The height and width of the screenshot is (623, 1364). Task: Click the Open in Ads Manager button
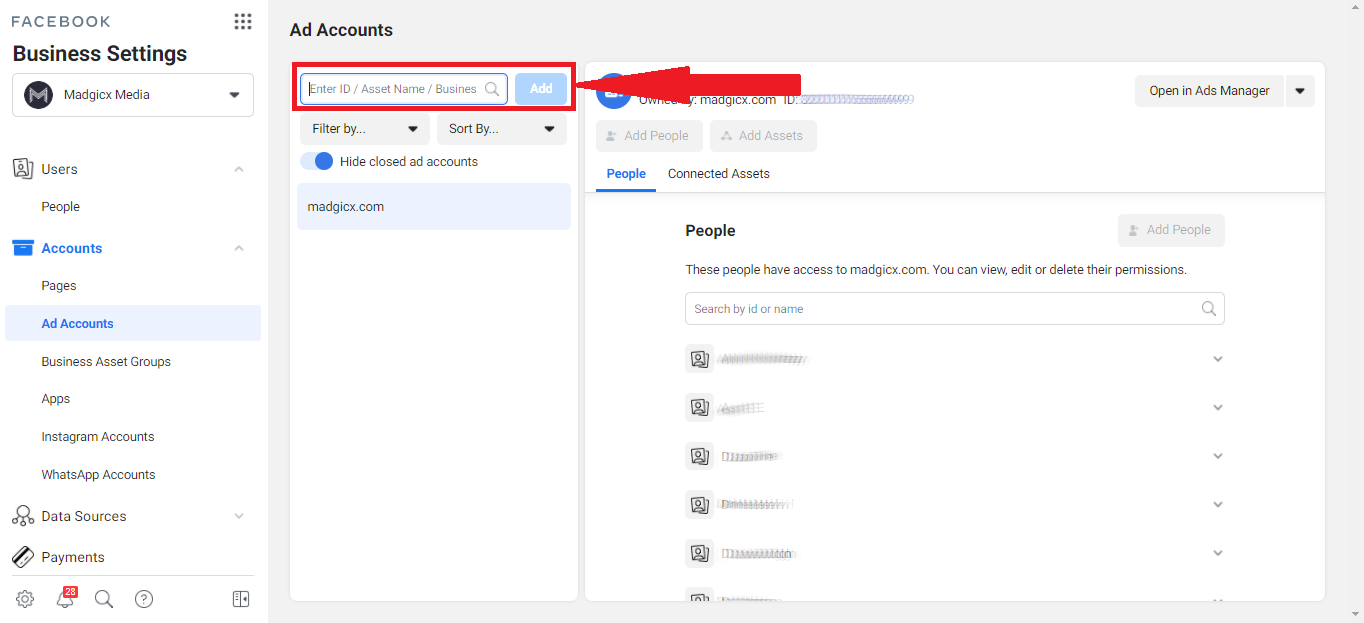1209,91
